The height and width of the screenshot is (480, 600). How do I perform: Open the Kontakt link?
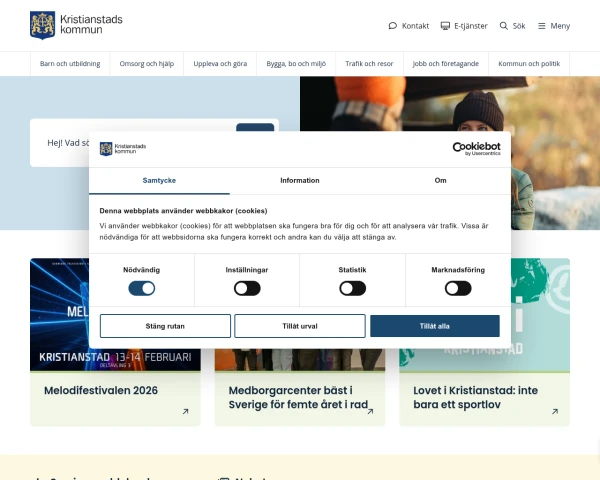coord(409,26)
